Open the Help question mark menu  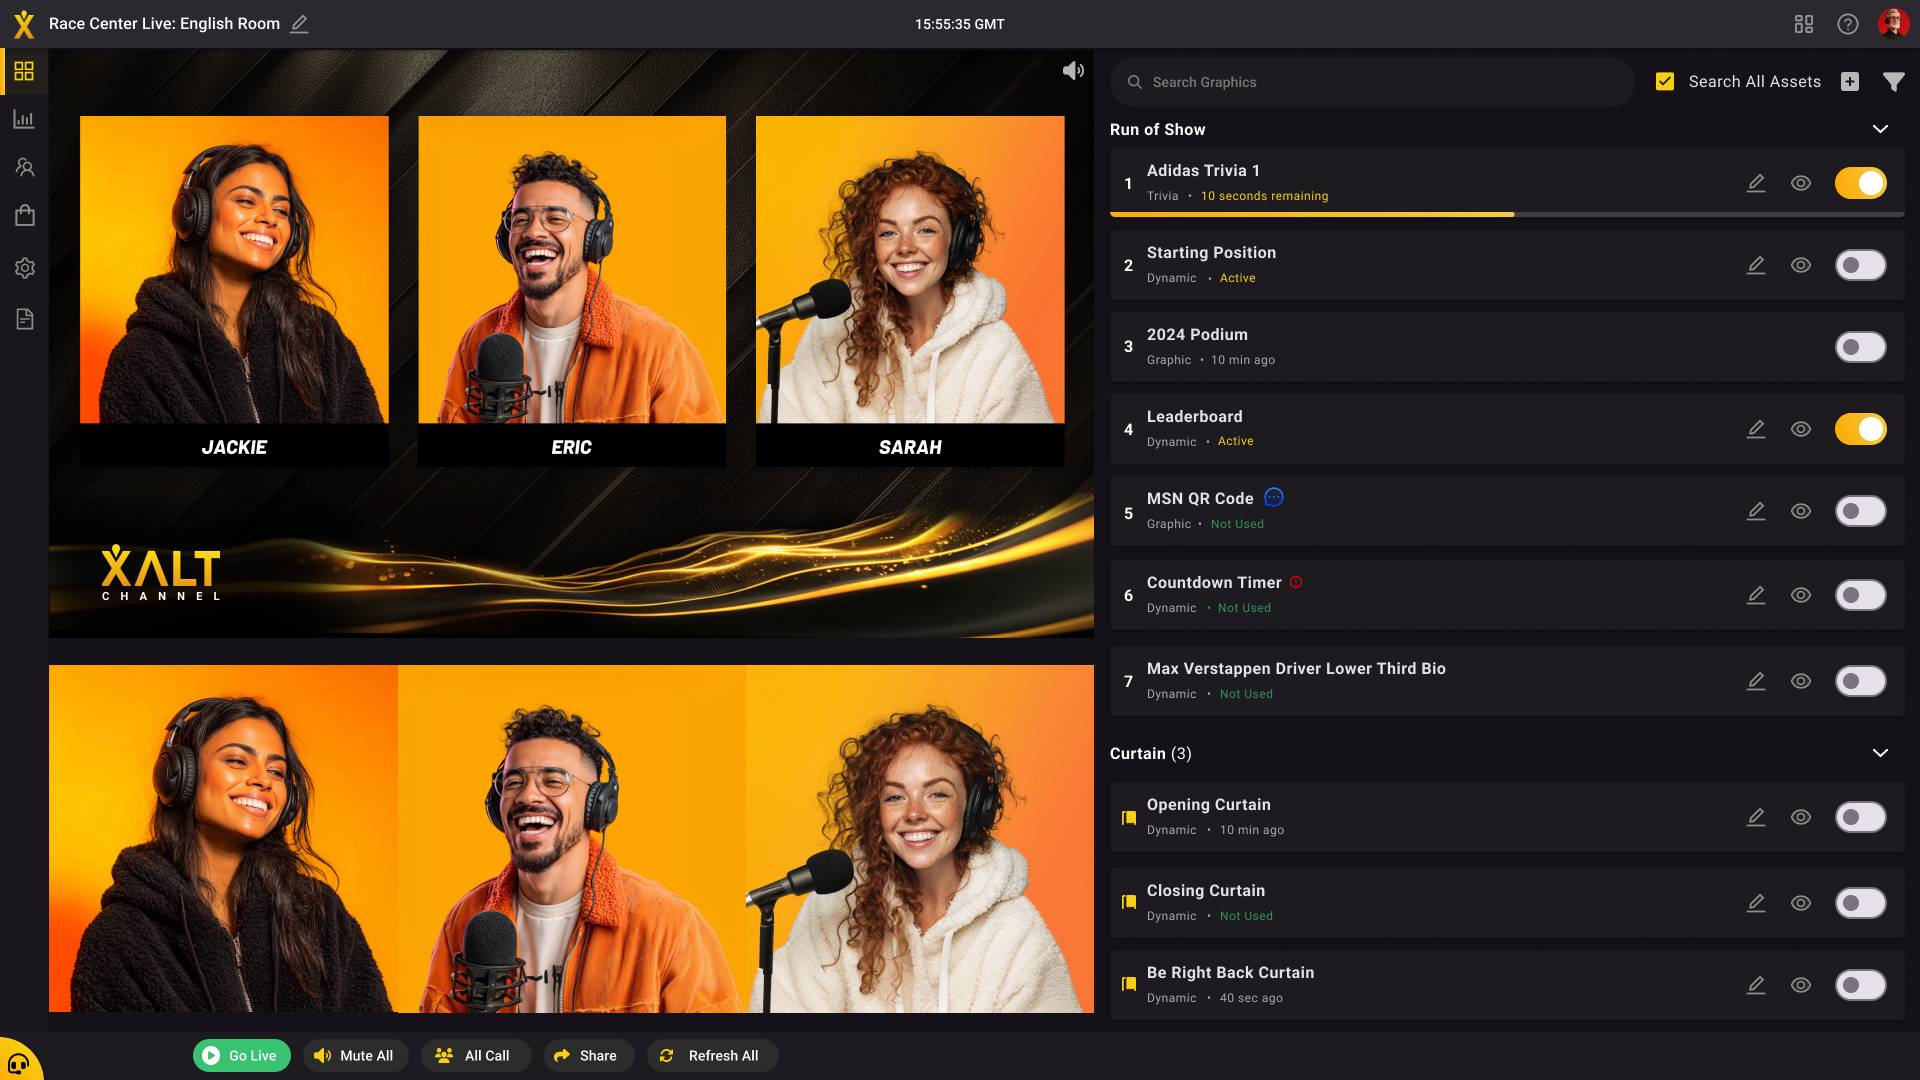[x=1848, y=23]
